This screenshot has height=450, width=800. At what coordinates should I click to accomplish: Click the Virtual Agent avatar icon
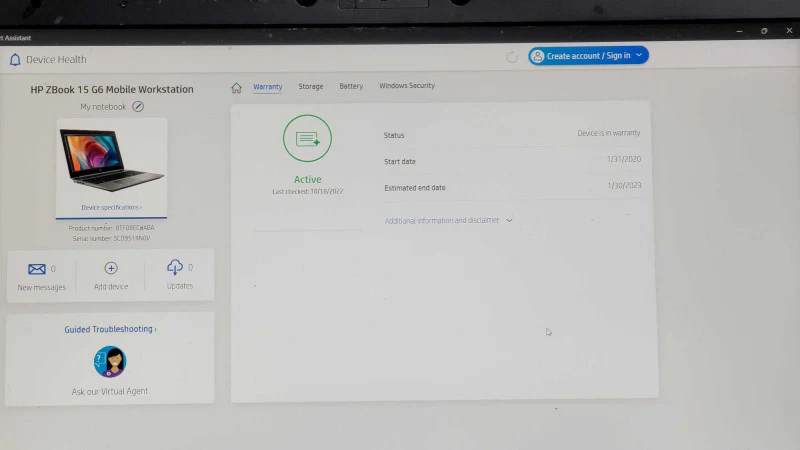[x=110, y=362]
